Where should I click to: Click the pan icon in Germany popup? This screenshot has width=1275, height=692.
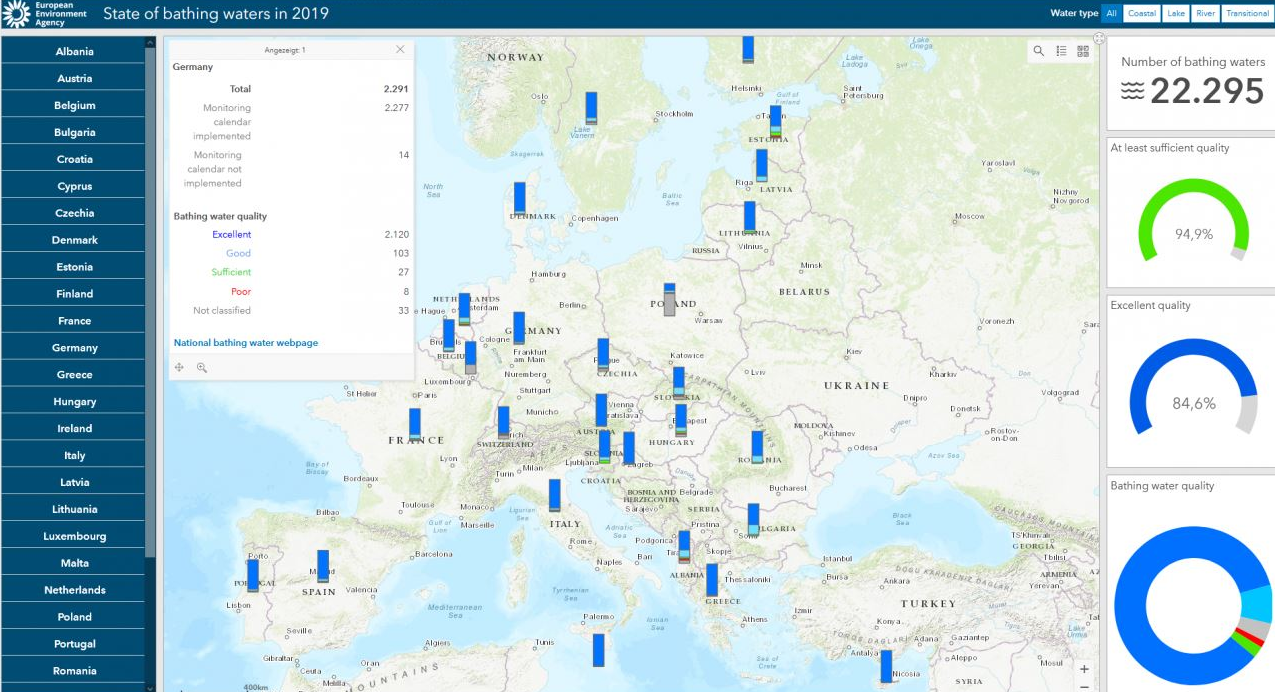180,368
